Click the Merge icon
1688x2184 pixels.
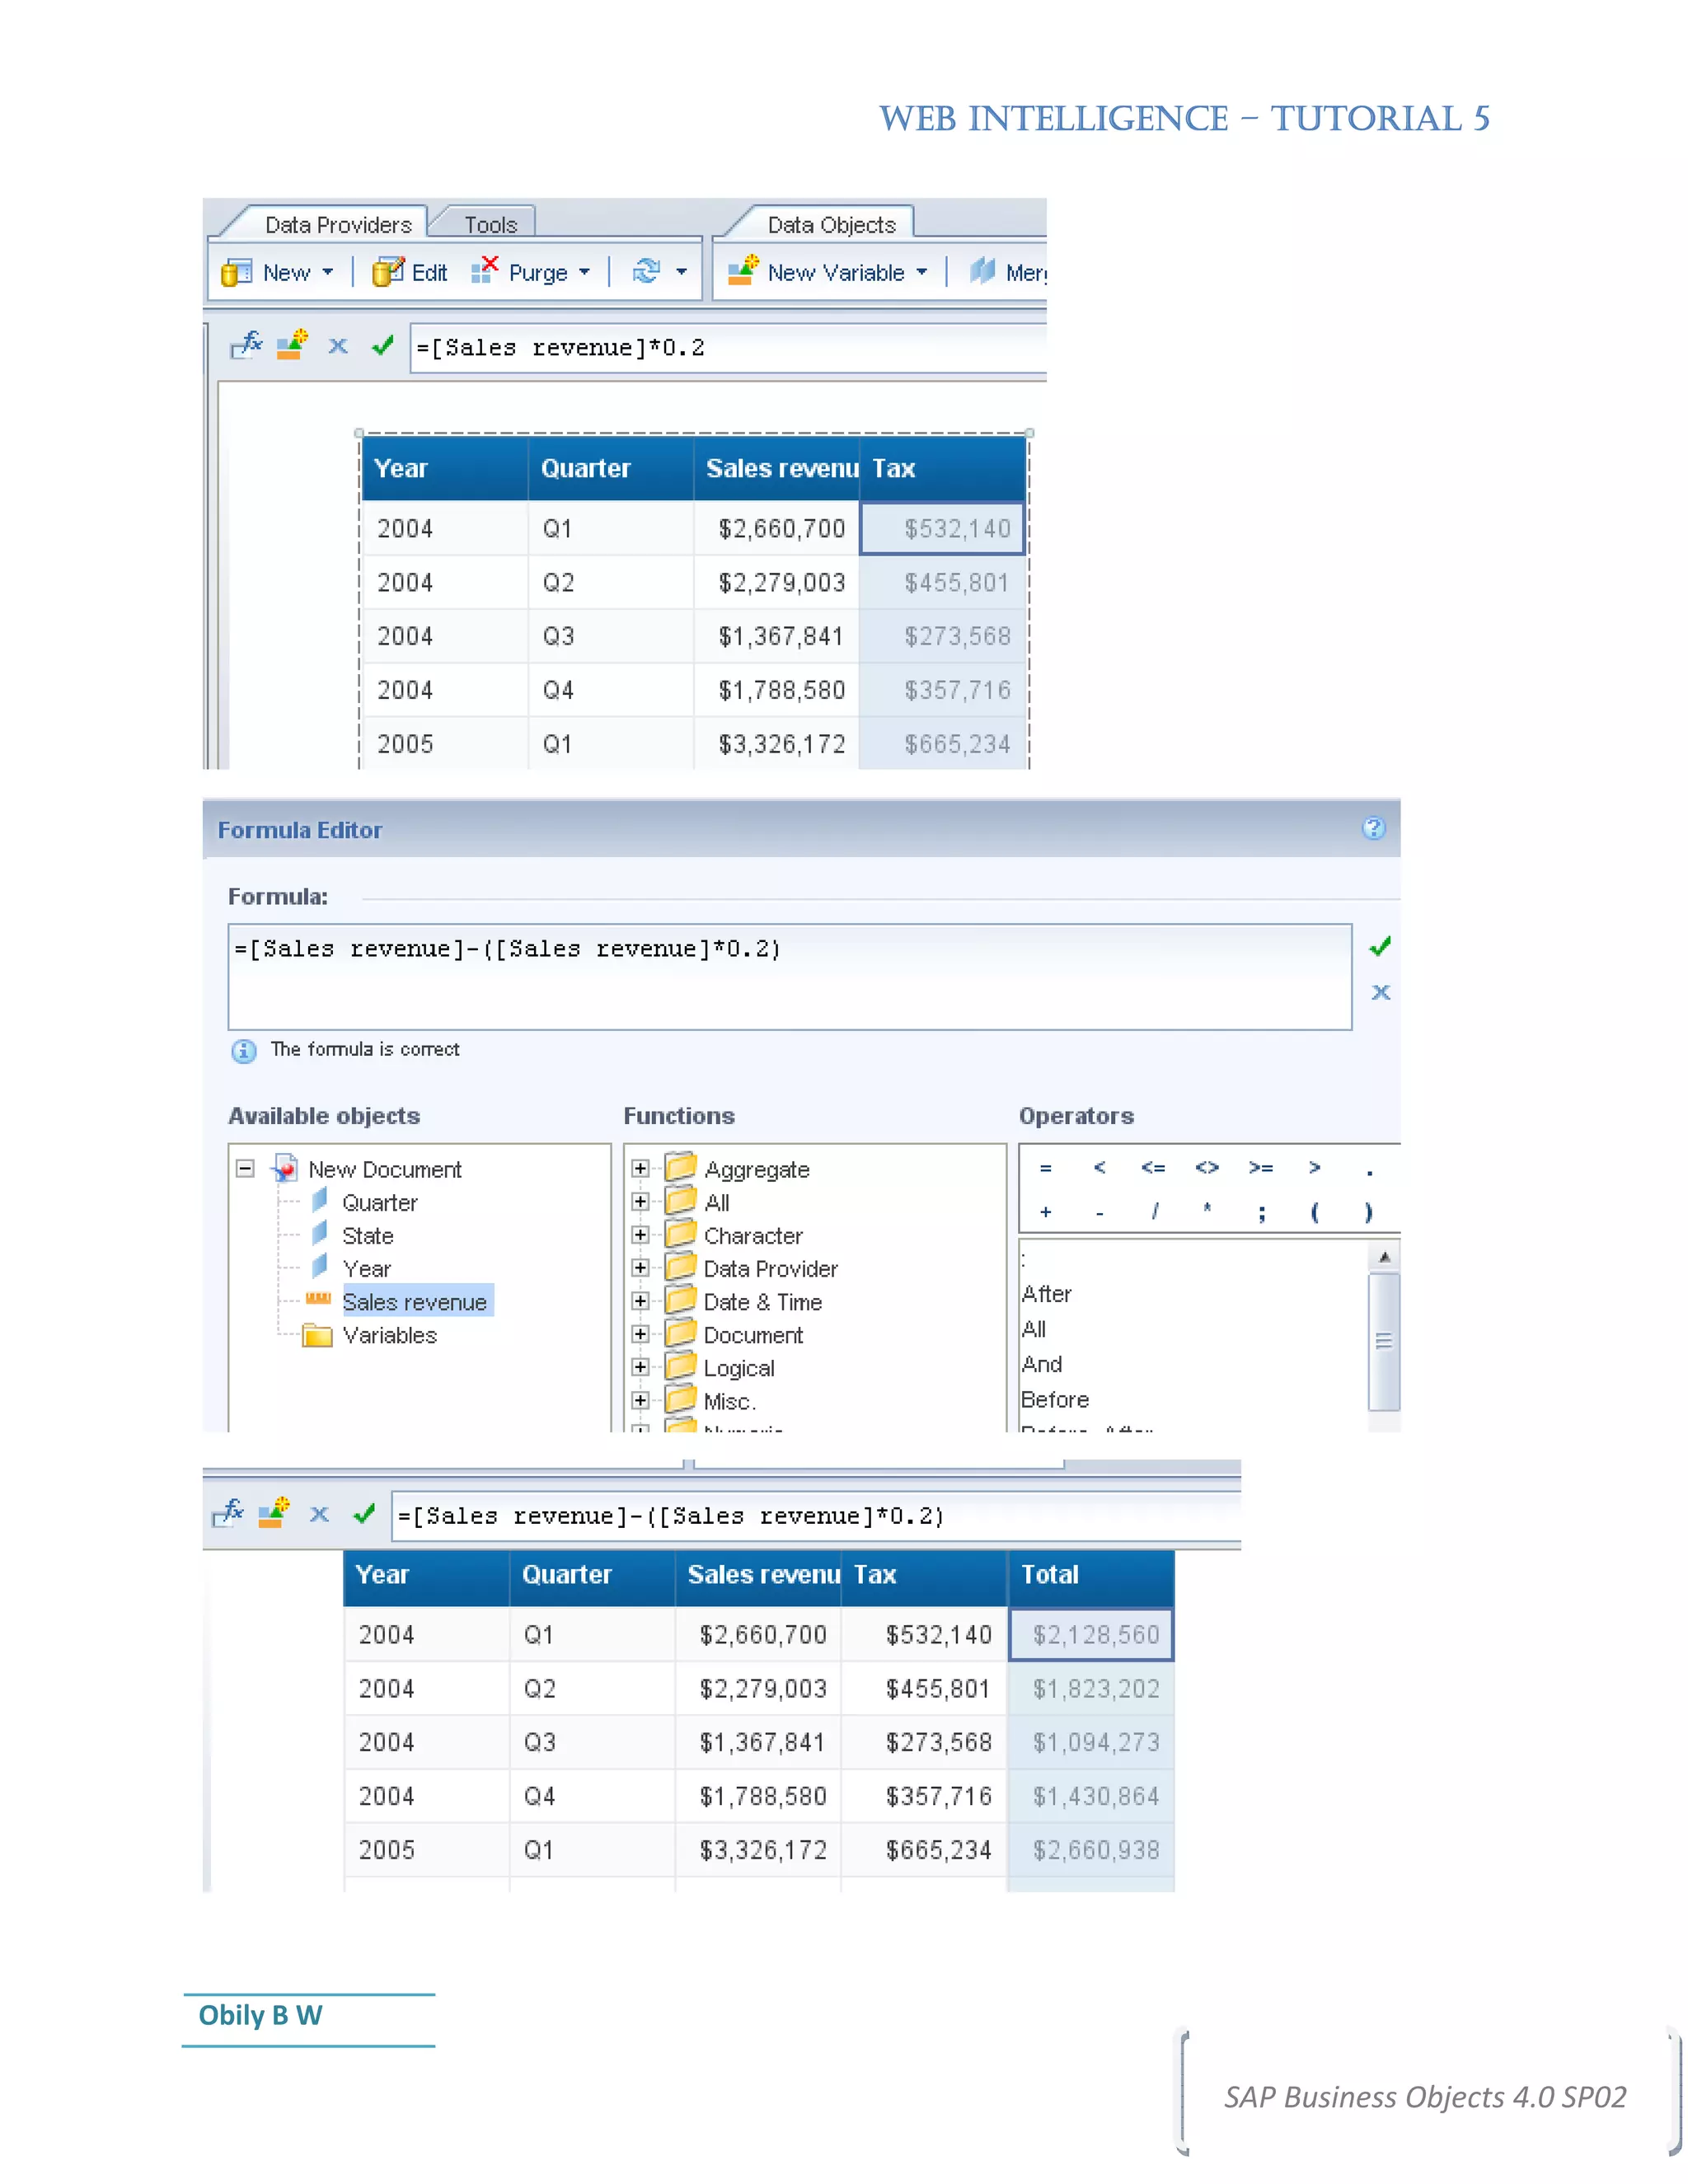983,270
